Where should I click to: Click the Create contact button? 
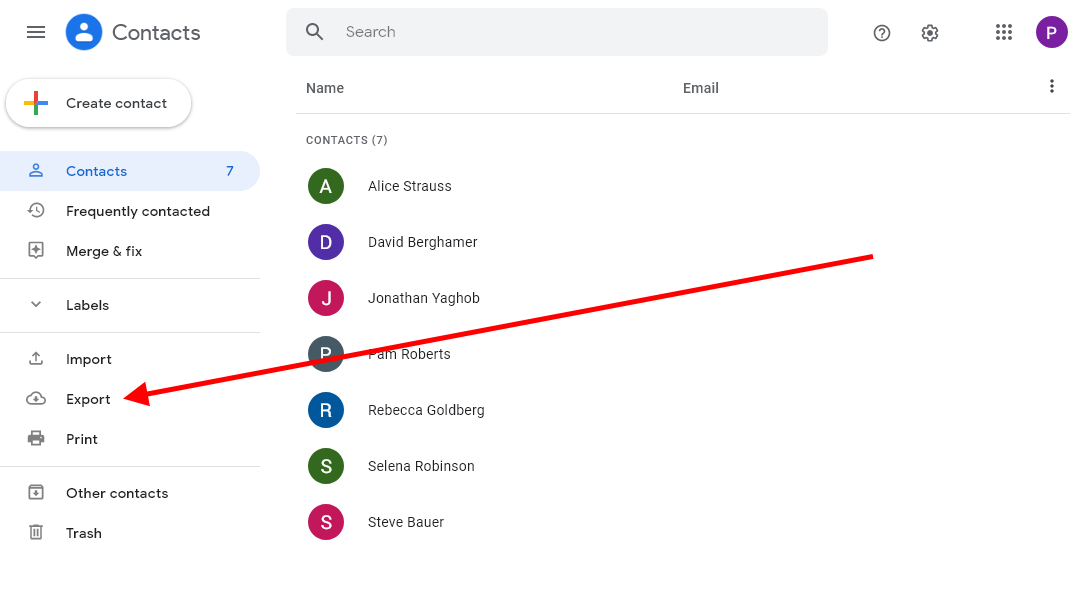tap(99, 103)
